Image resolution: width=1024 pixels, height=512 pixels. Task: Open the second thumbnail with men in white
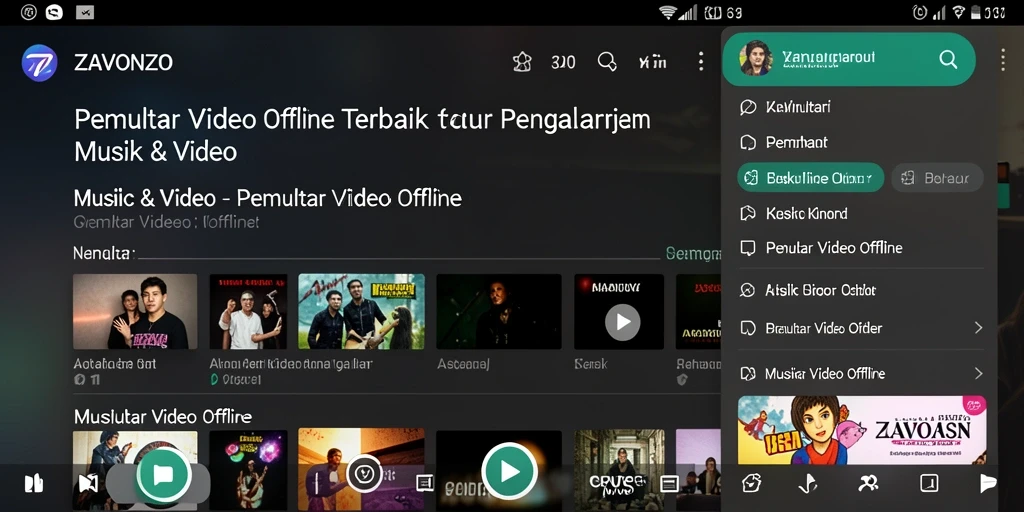[248, 312]
